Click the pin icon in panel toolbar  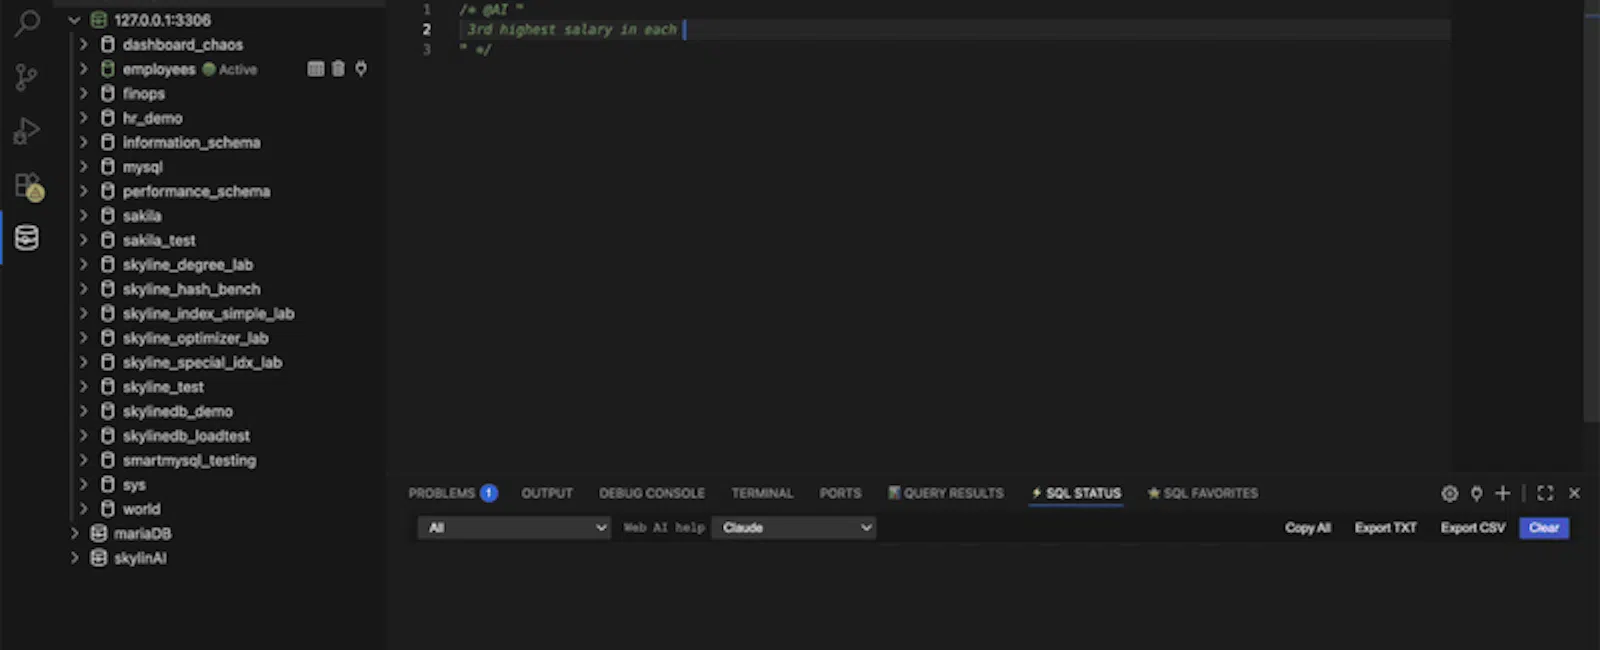tap(1476, 493)
